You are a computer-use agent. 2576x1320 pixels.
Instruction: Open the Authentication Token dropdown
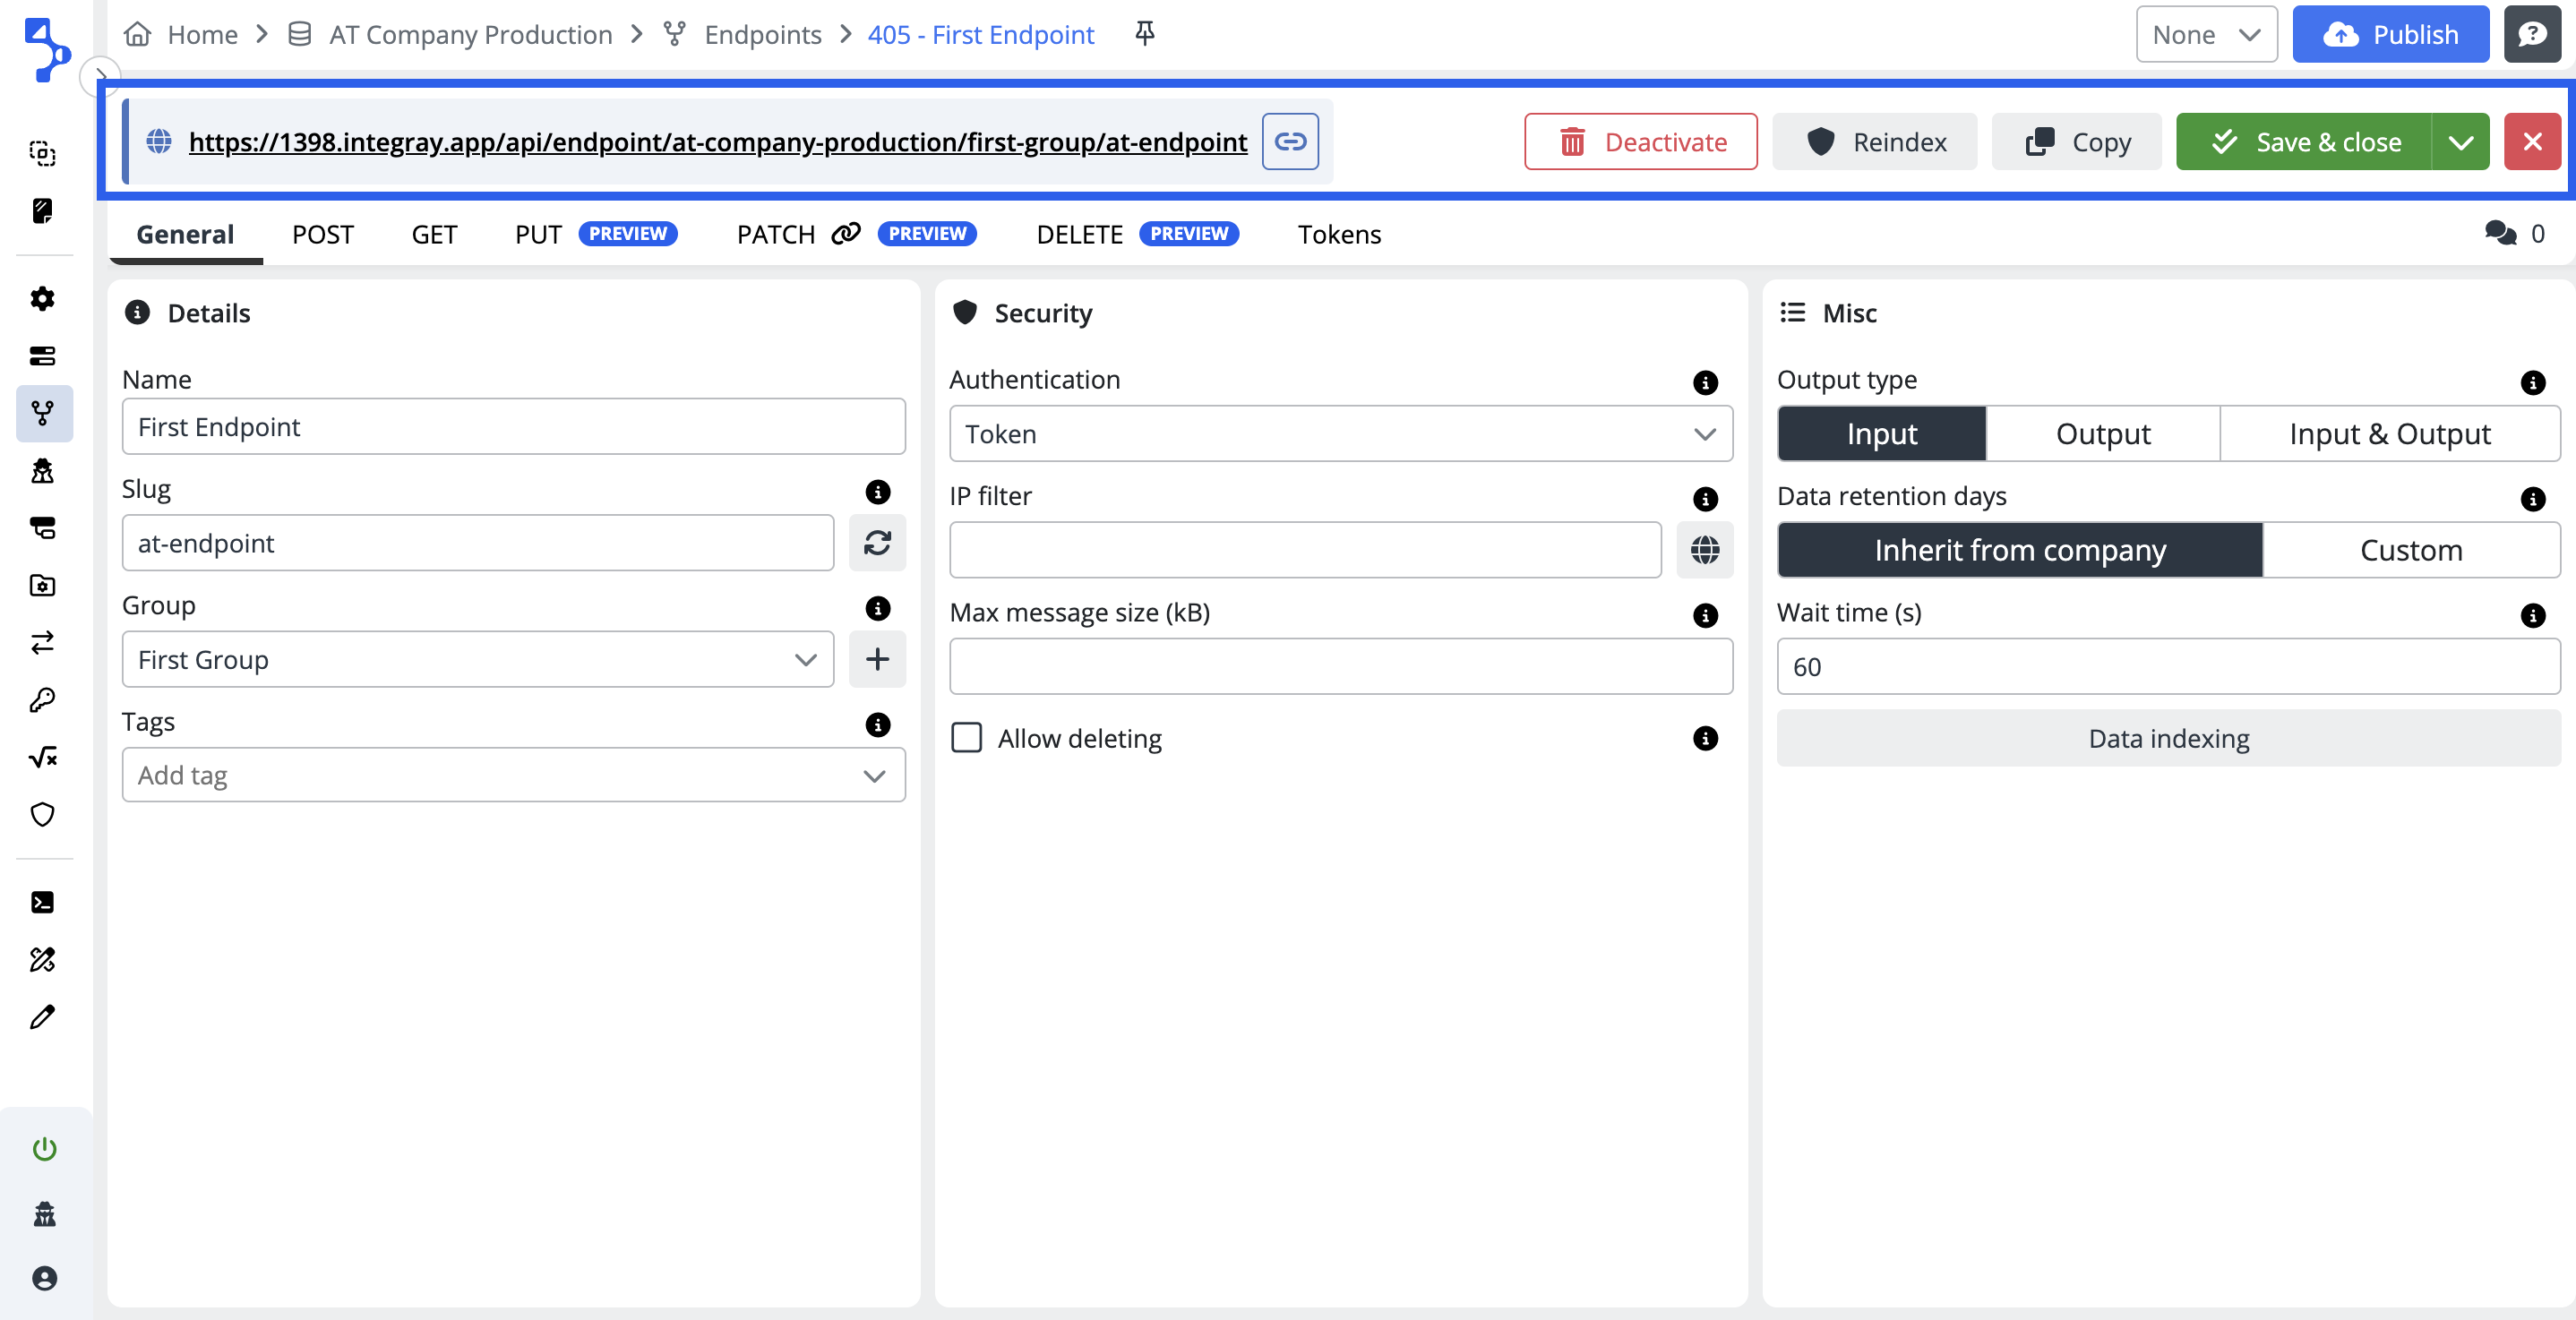1340,434
